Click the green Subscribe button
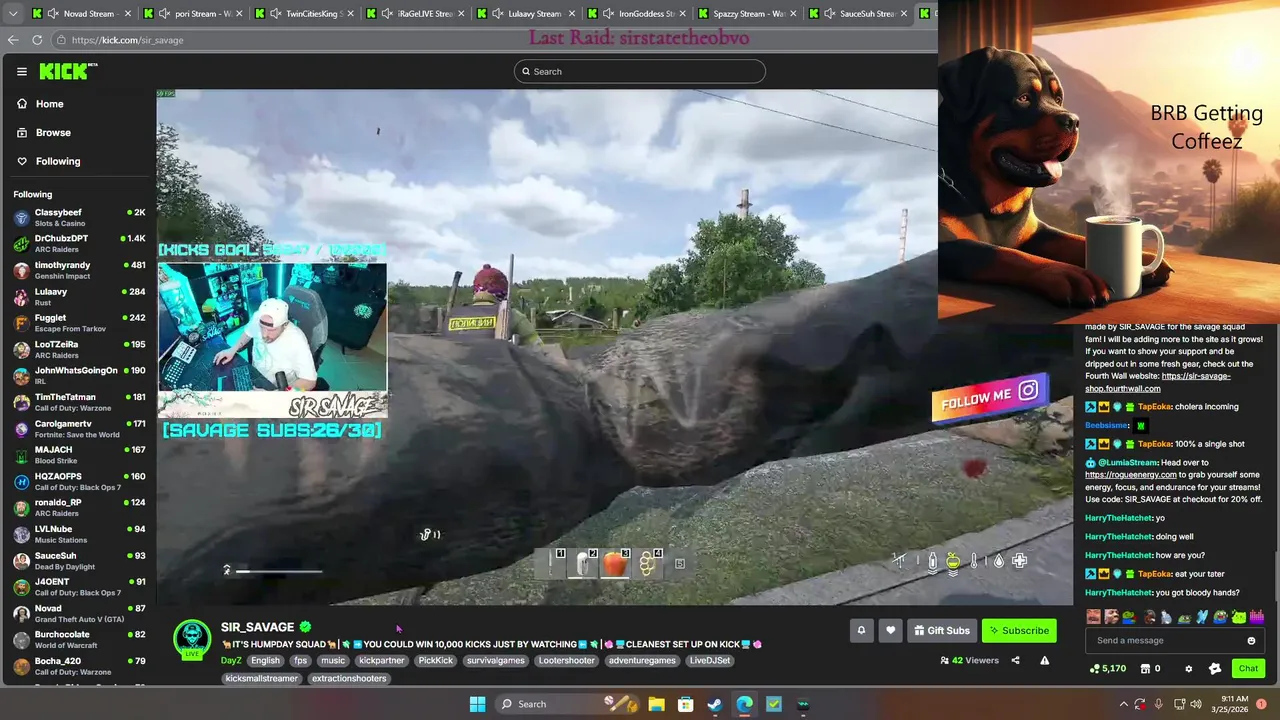 pos(1019,630)
